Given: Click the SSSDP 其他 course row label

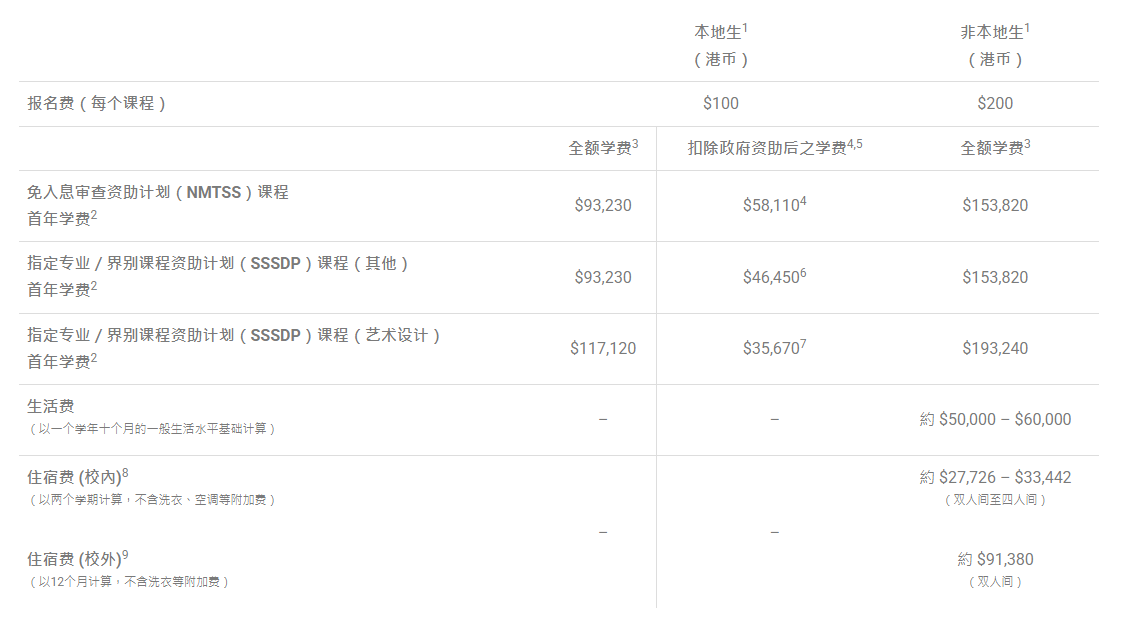Looking at the screenshot, I should click(218, 264).
